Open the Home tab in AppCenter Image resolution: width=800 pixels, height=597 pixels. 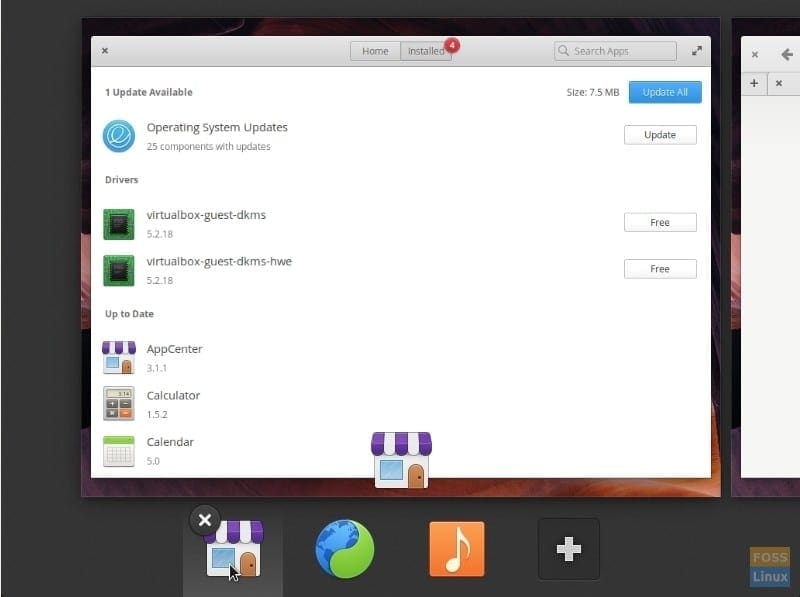(x=375, y=51)
